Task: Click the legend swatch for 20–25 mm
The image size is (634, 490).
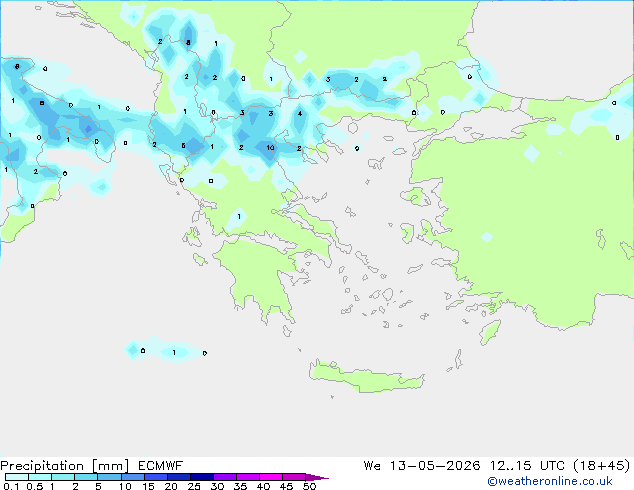Action: (x=178, y=477)
